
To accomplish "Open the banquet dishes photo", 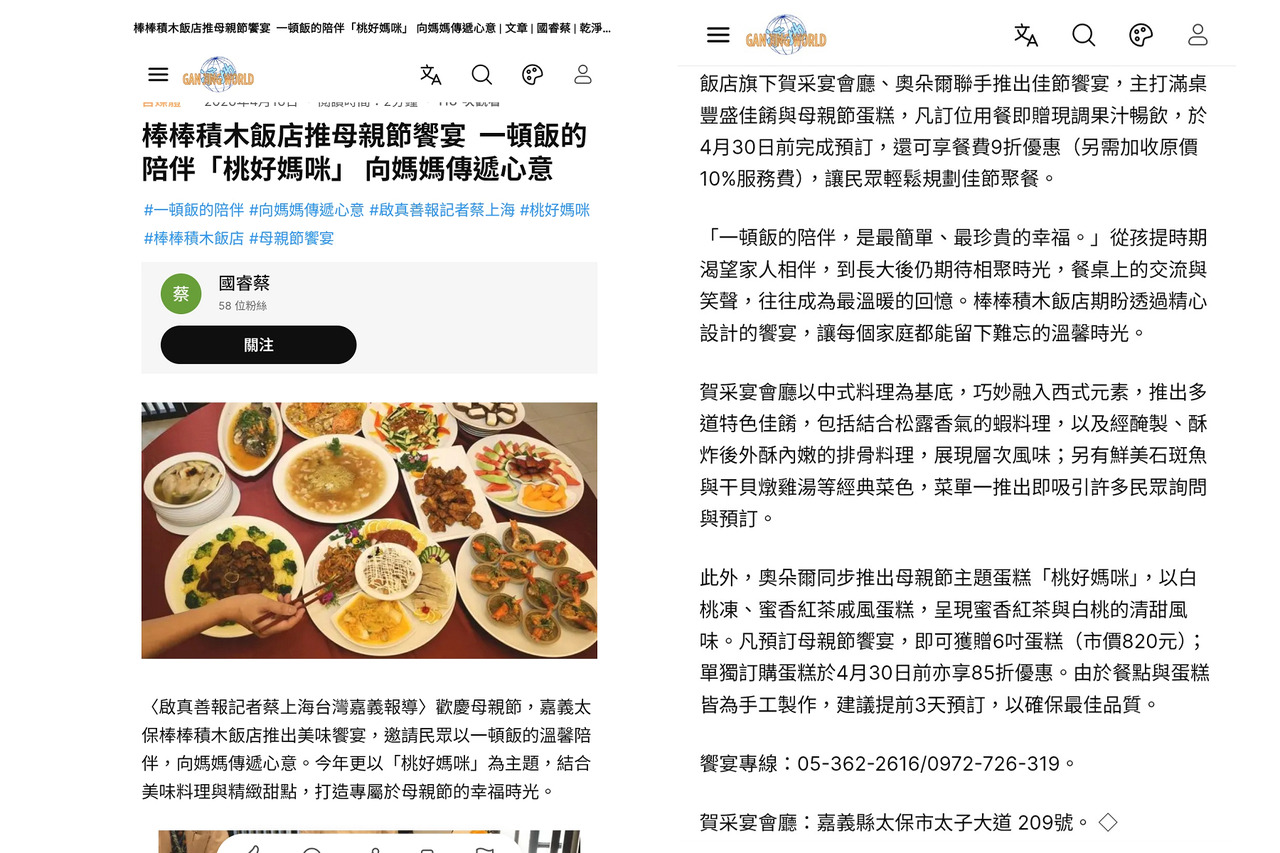I will pyautogui.click(x=369, y=530).
